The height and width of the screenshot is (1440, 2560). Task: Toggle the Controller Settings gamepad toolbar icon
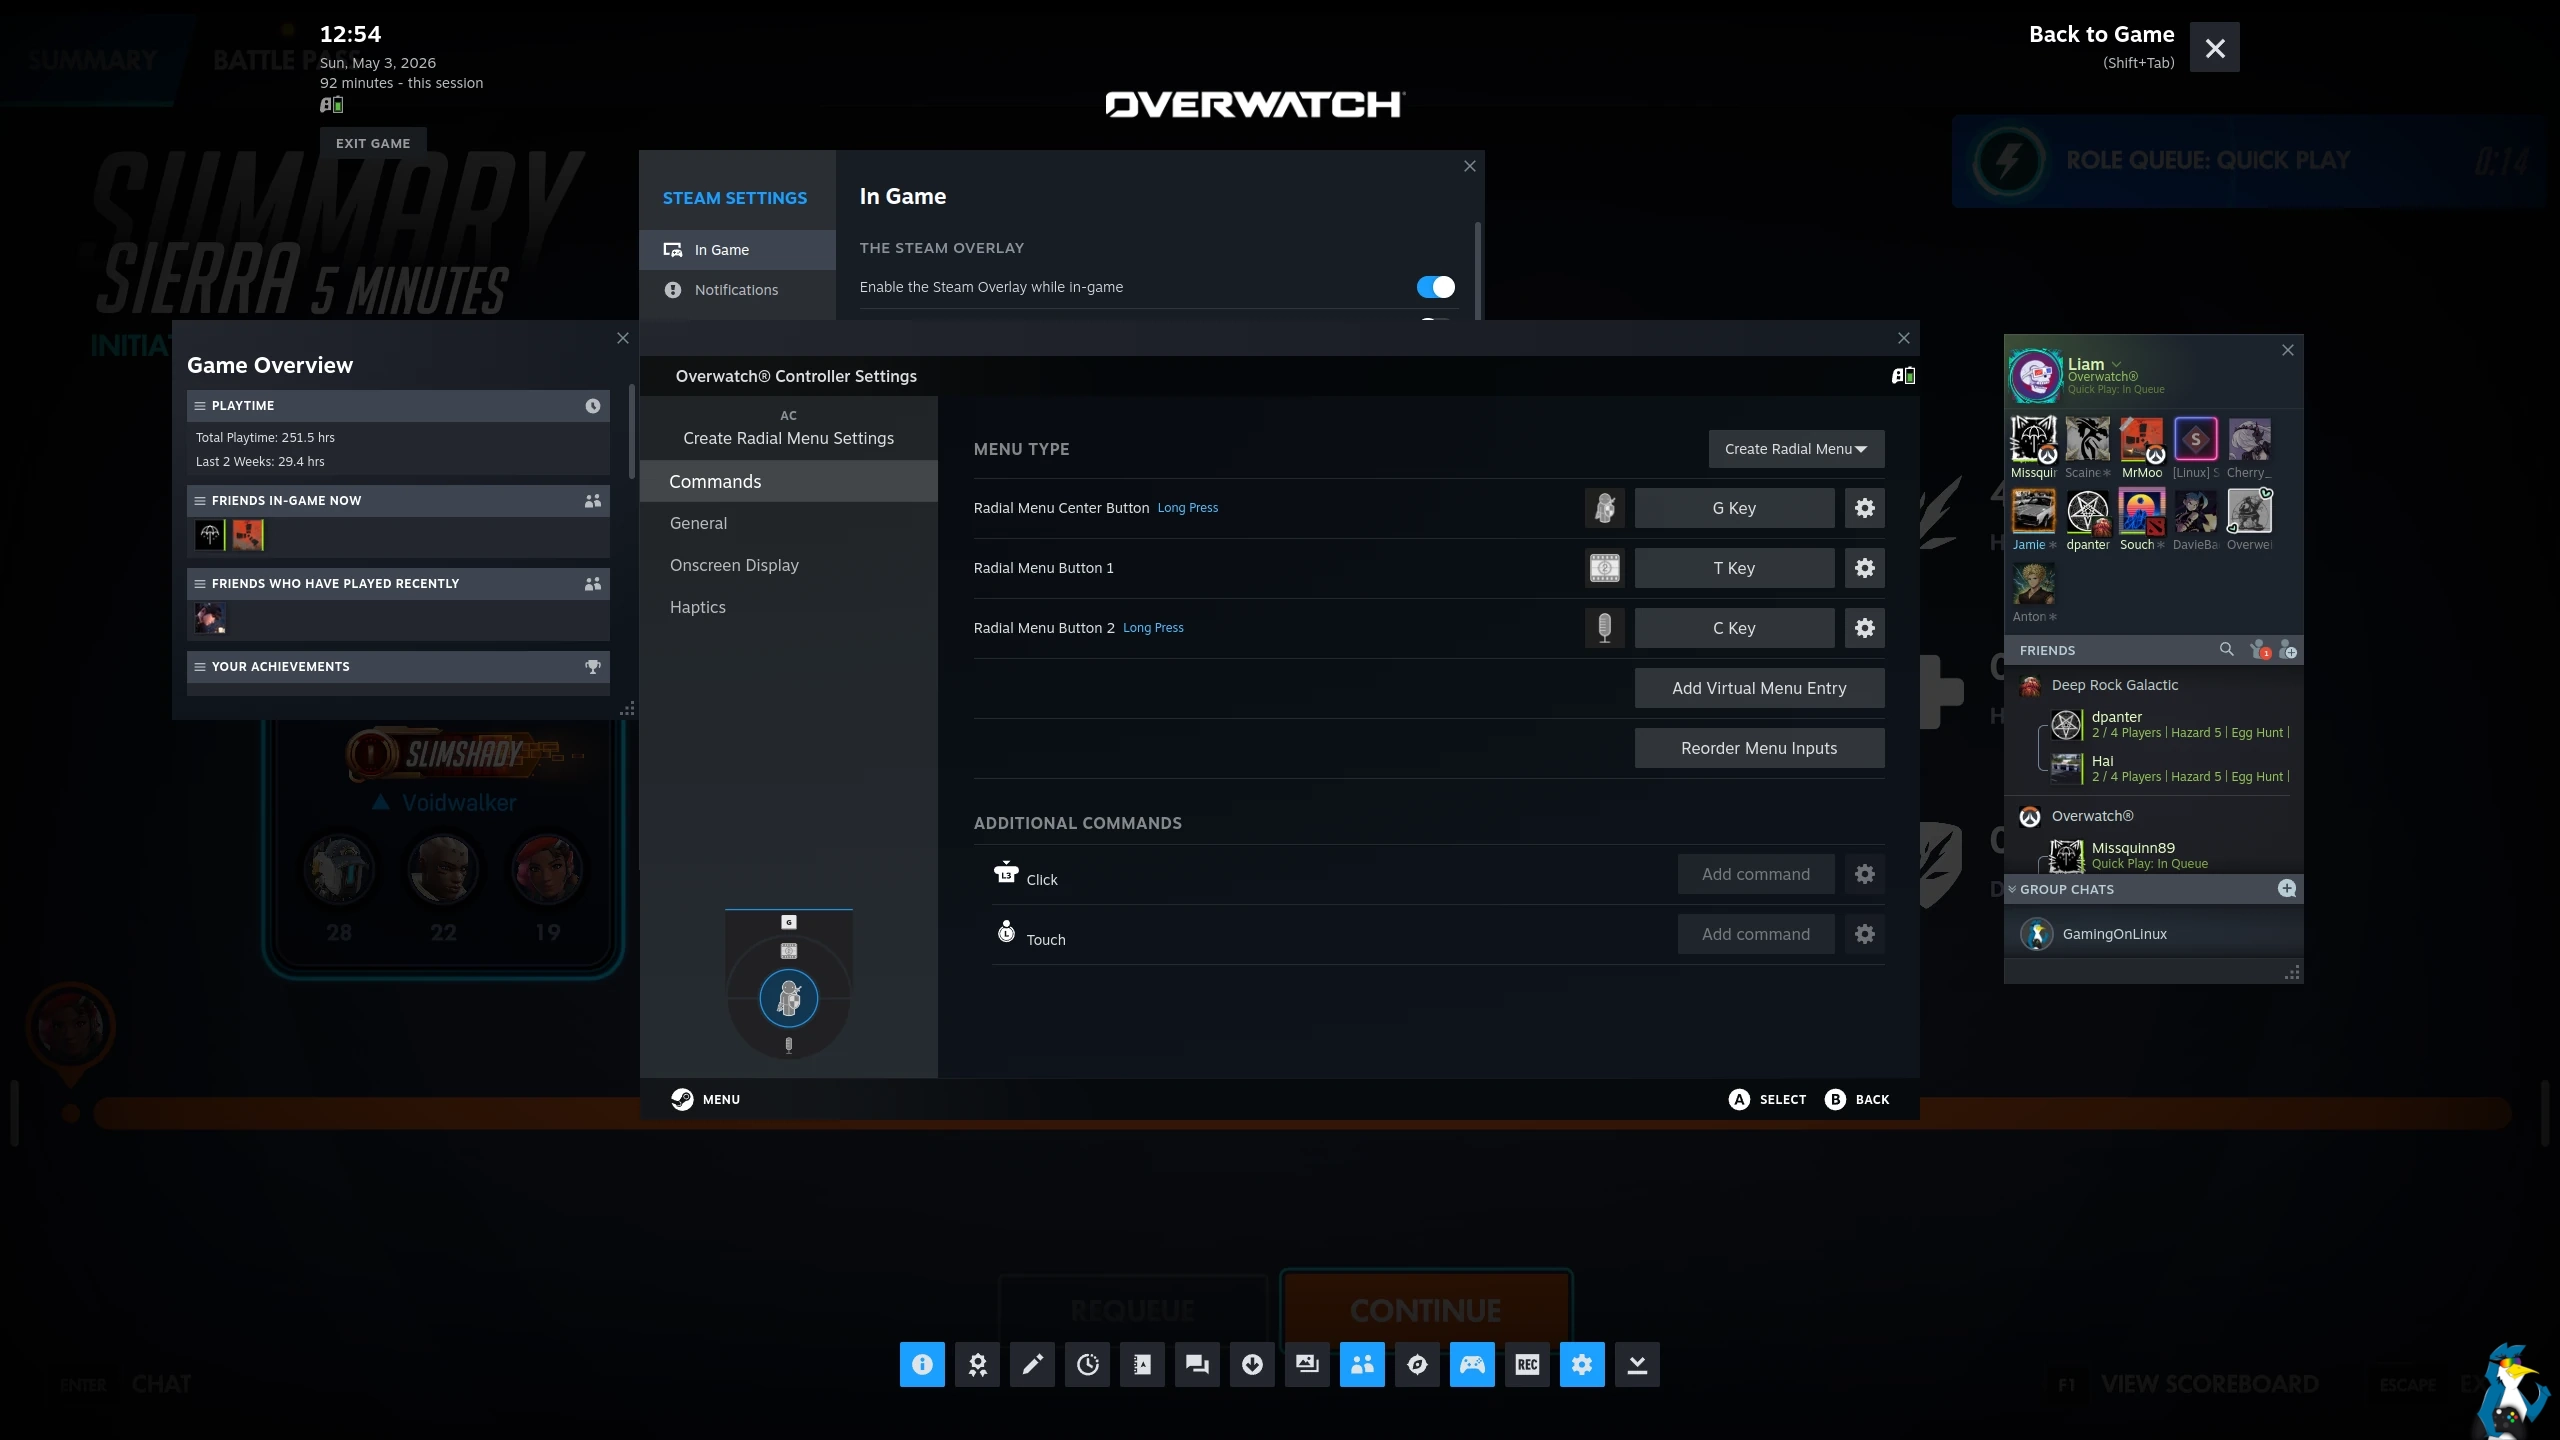pyautogui.click(x=1472, y=1364)
